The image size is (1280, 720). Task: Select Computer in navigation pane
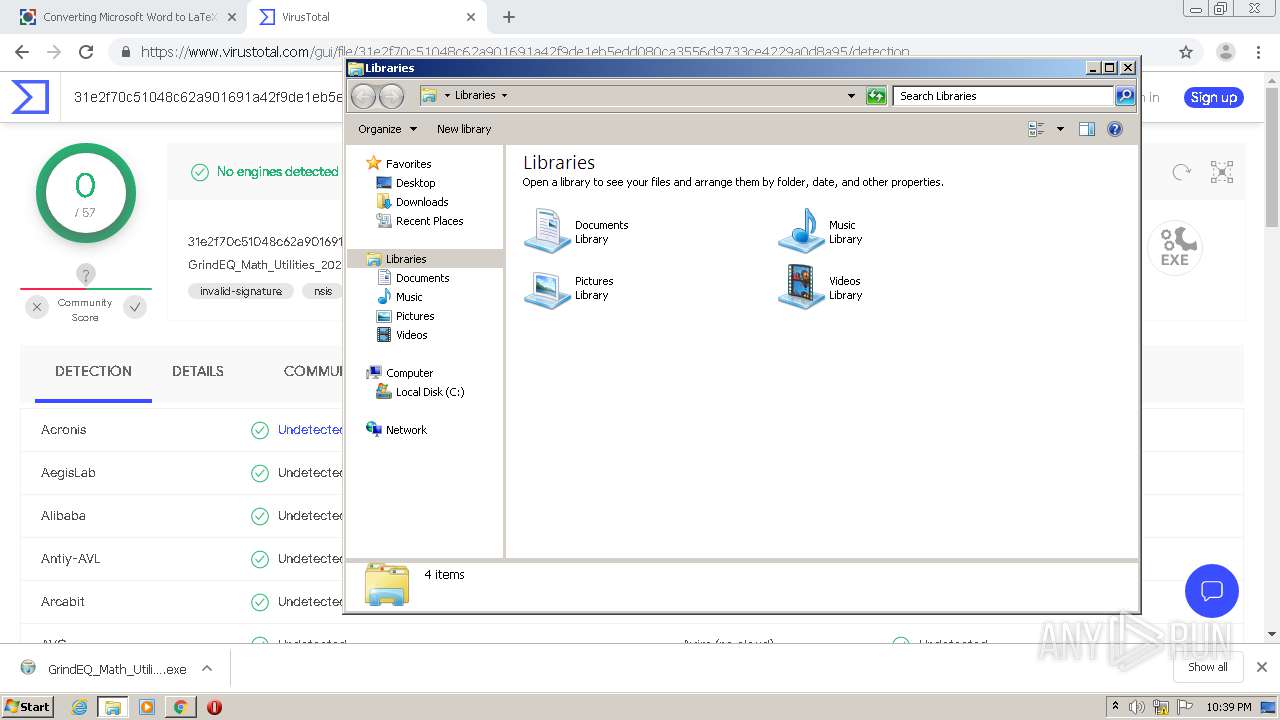pos(409,373)
